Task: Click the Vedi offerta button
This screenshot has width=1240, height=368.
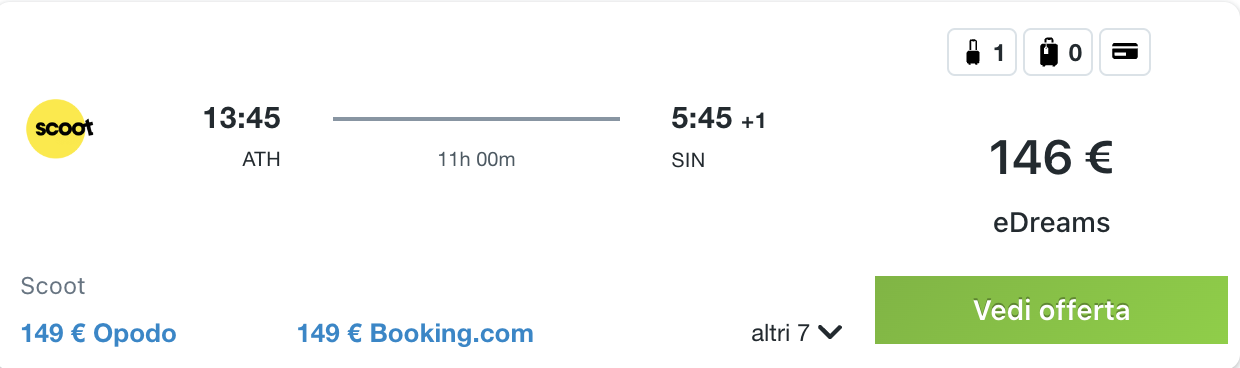Action: 1051,310
